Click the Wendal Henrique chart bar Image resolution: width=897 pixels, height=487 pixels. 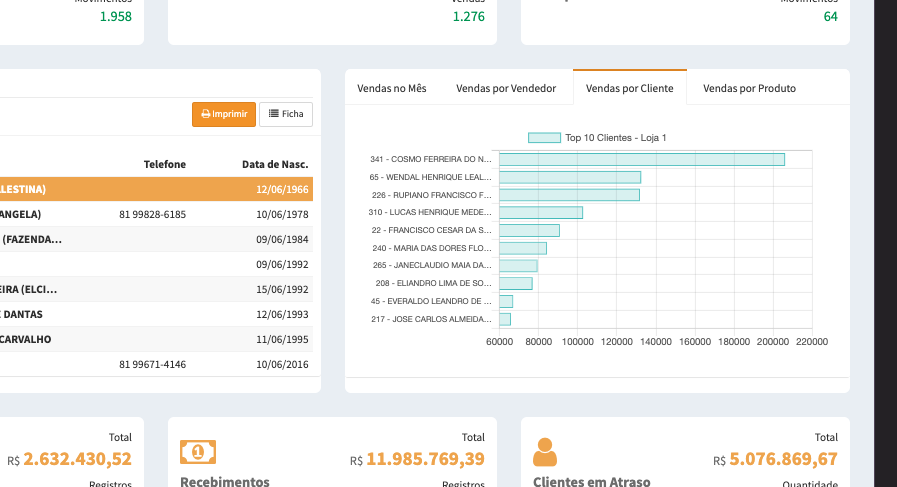click(569, 177)
